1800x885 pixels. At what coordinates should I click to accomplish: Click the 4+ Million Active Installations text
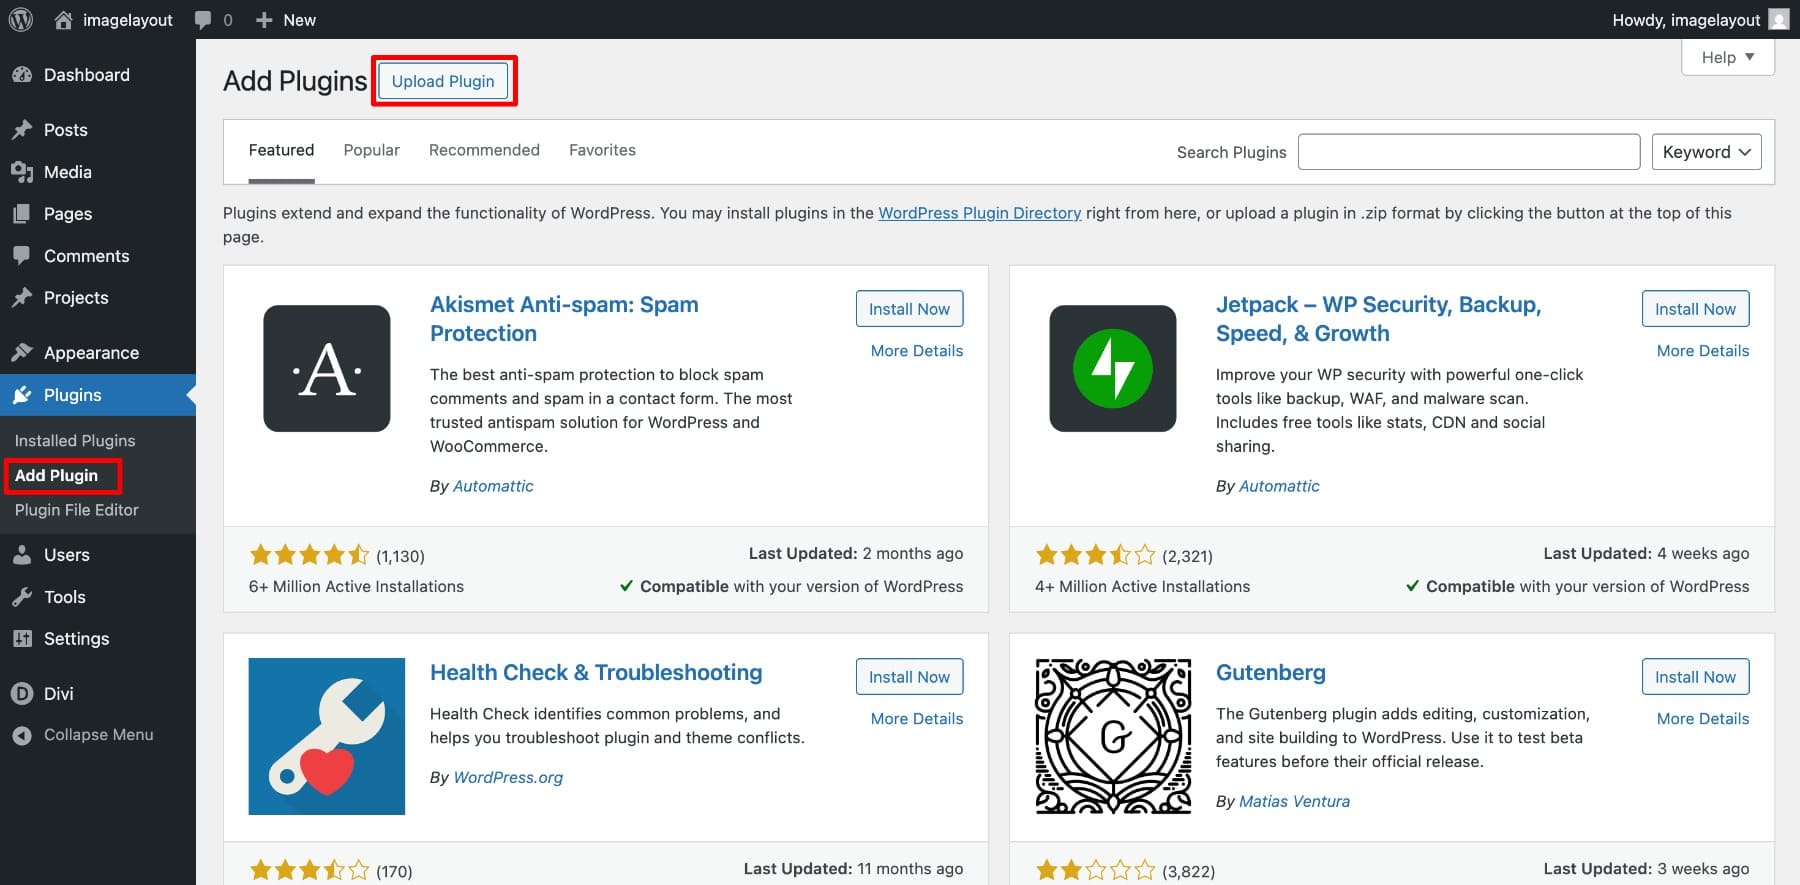tap(1142, 587)
